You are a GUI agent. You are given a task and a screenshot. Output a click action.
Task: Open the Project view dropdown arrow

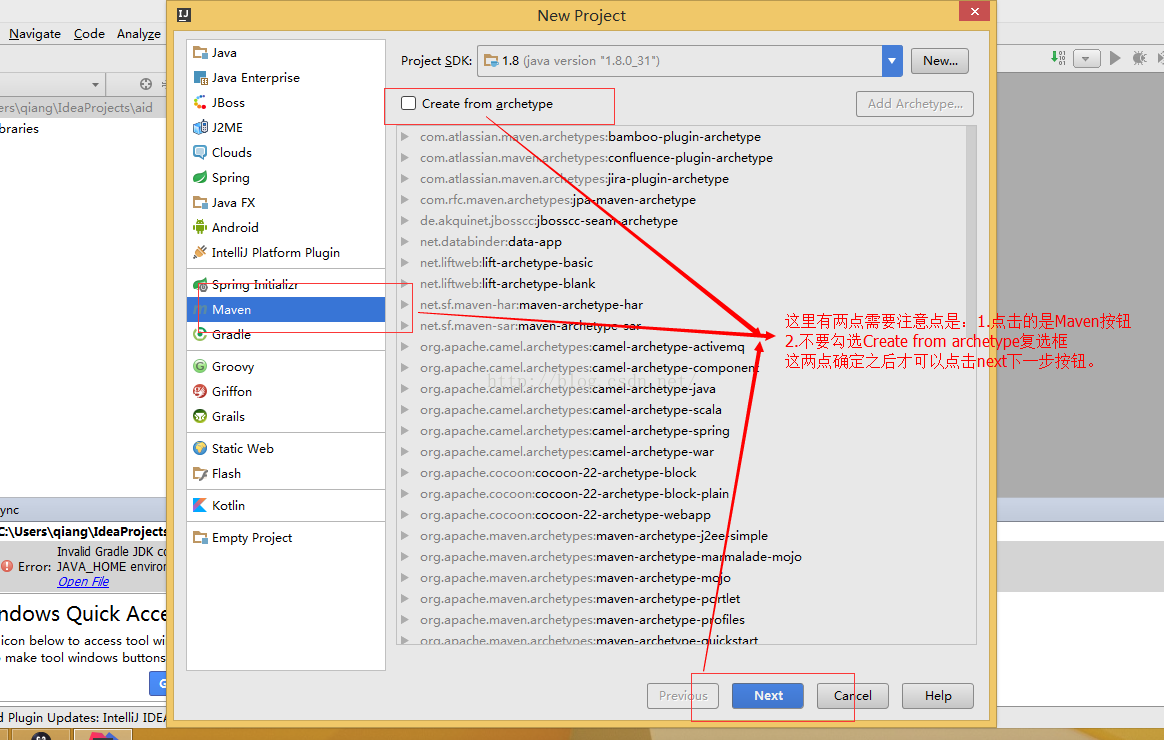pos(95,85)
